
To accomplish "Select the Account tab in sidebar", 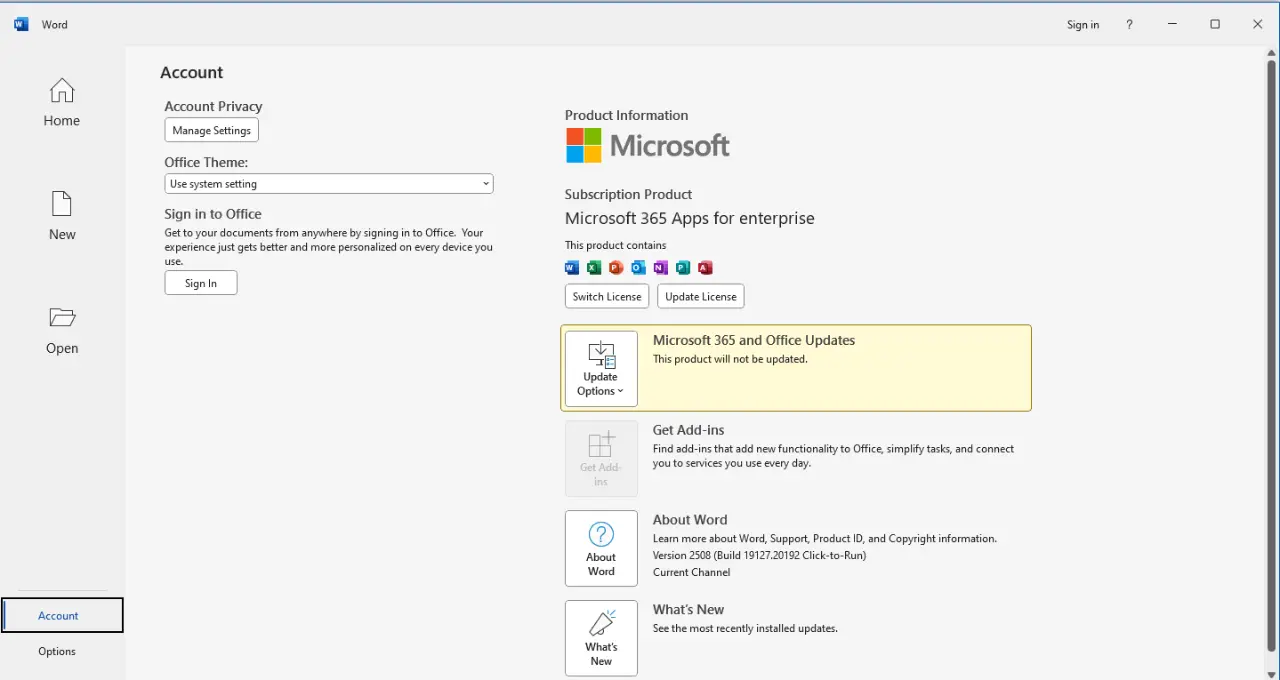I will (62, 616).
